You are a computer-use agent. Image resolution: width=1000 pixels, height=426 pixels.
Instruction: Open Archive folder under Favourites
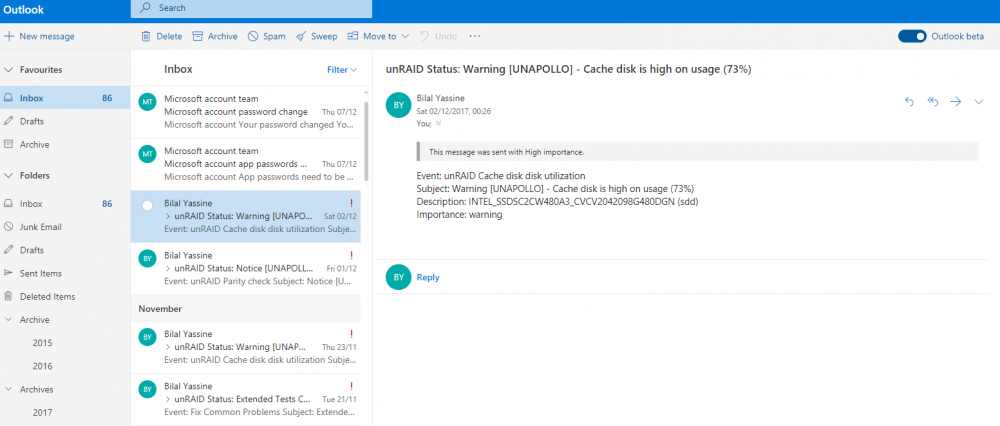(65, 144)
